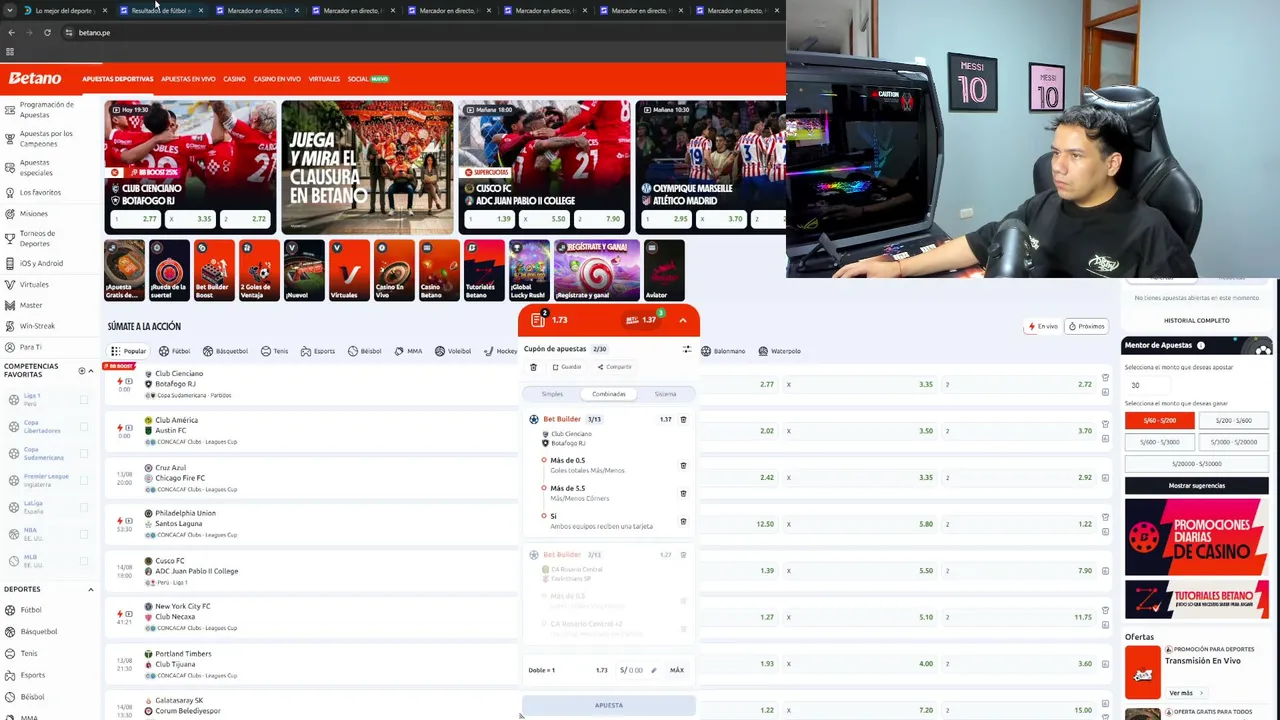Image resolution: width=1280 pixels, height=720 pixels.
Task: Open Fútbol in the Deportes sidebar
Action: click(x=31, y=610)
